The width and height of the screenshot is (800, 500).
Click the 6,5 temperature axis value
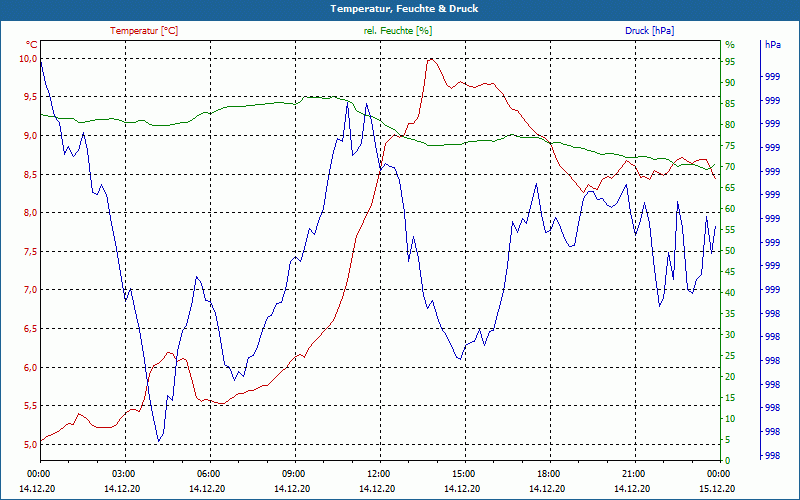[30, 329]
